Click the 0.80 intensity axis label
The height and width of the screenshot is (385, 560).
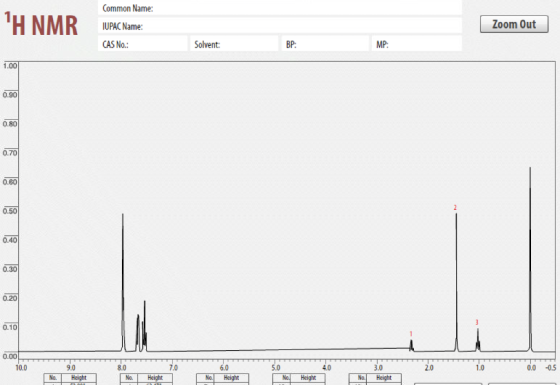[10, 124]
